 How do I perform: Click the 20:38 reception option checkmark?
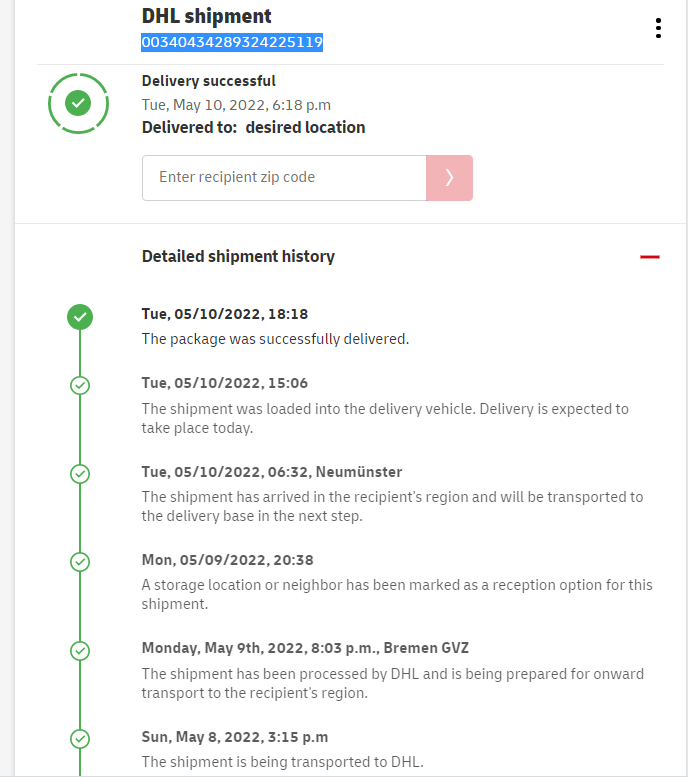(x=80, y=562)
